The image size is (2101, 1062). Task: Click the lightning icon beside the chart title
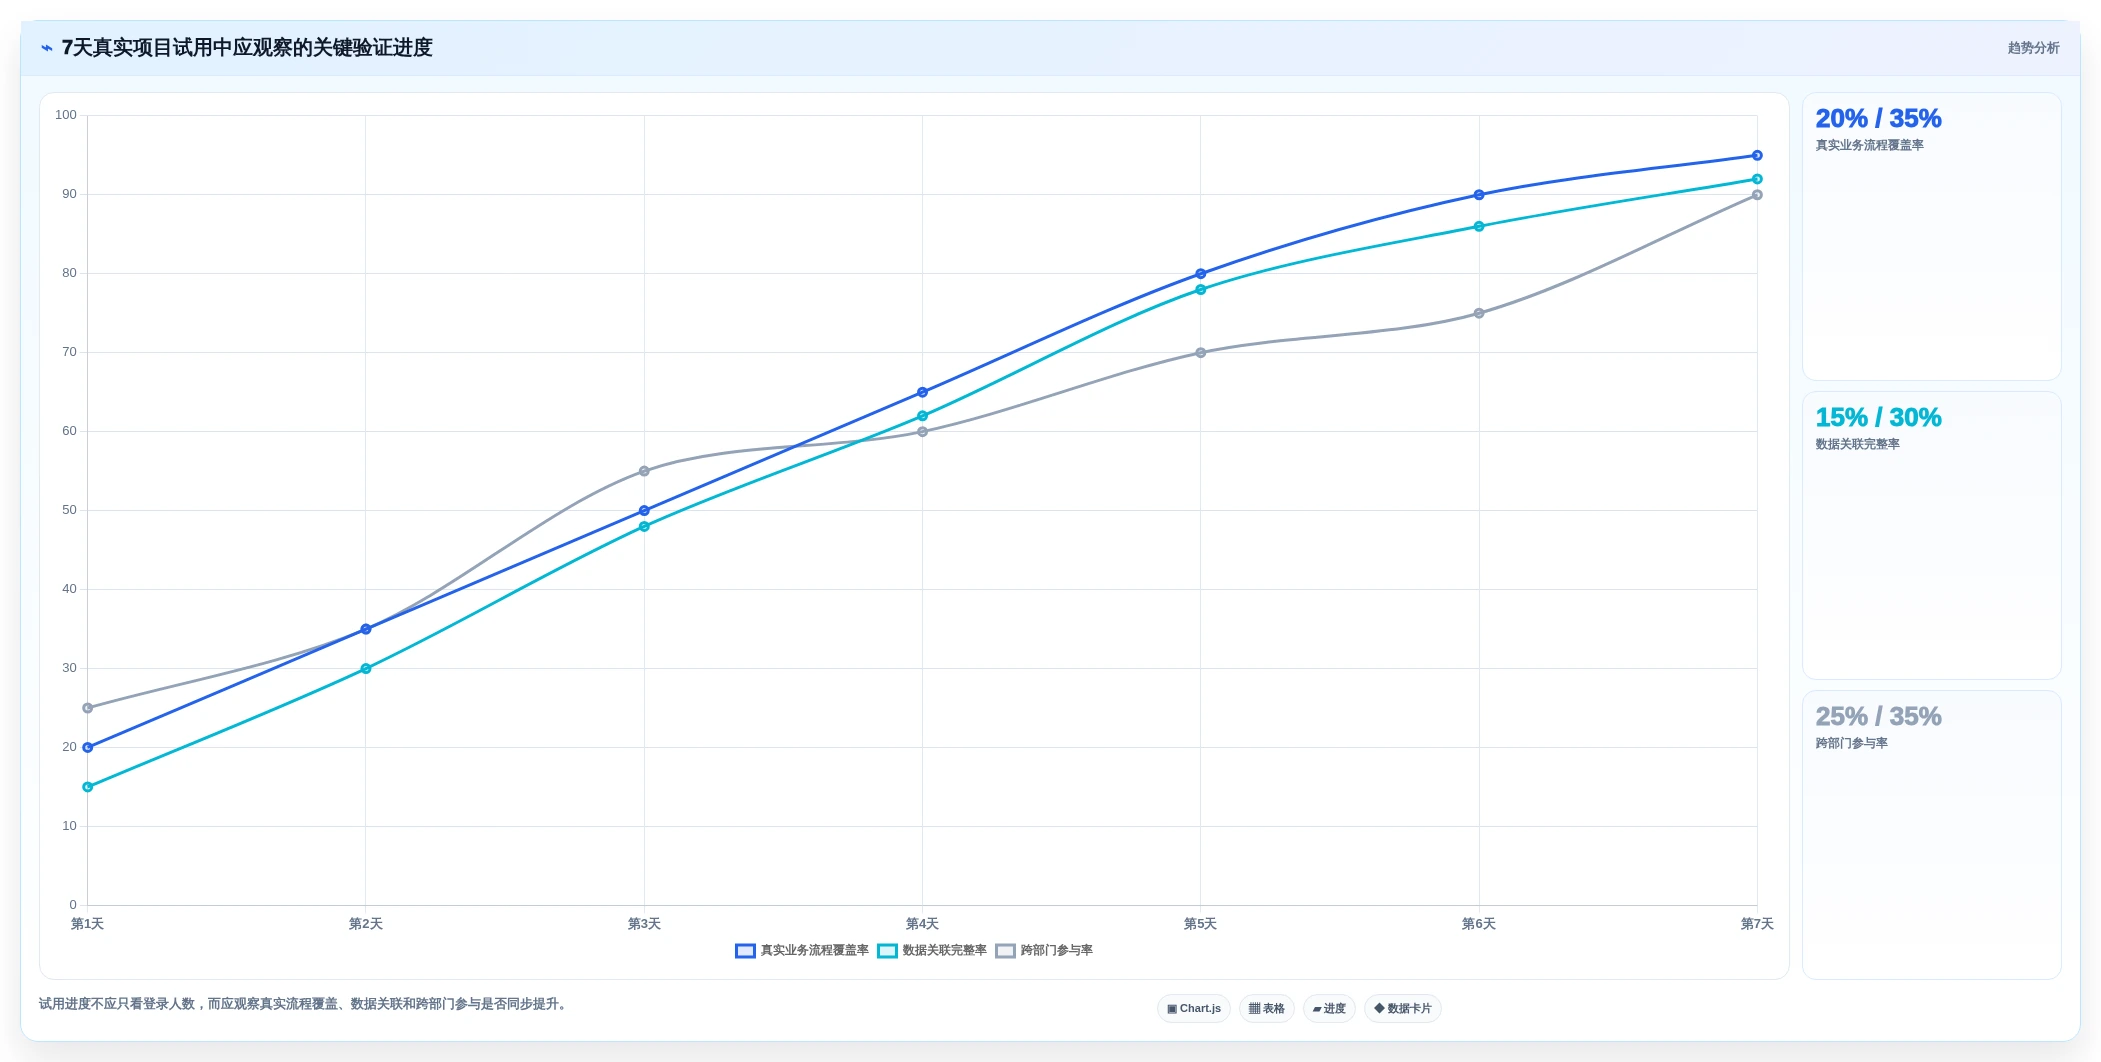(47, 48)
